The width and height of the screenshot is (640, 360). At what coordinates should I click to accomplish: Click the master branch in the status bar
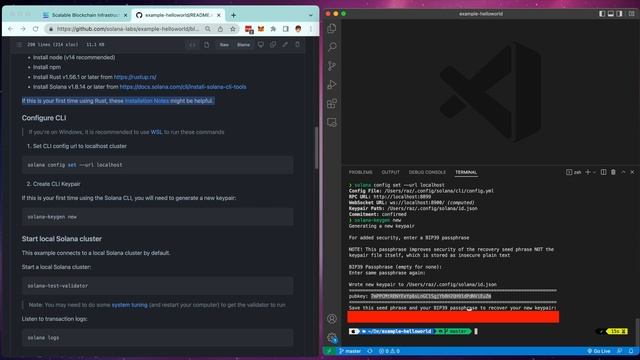(x=350, y=351)
